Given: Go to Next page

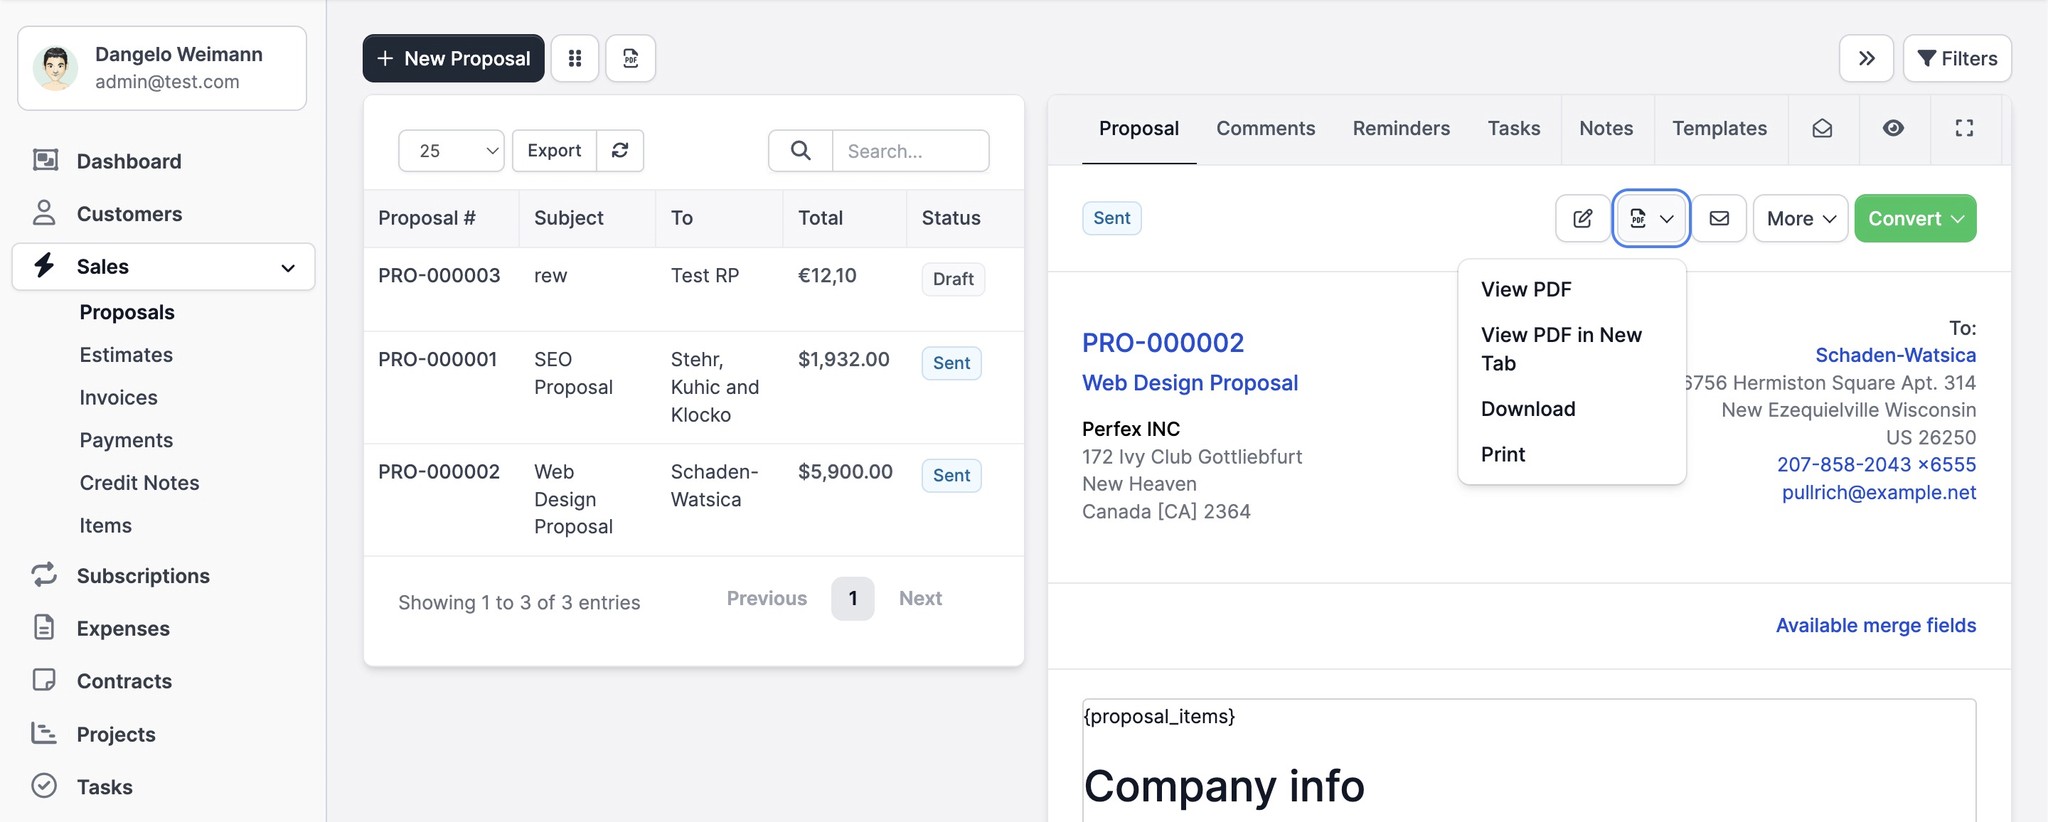Looking at the screenshot, I should (x=920, y=598).
